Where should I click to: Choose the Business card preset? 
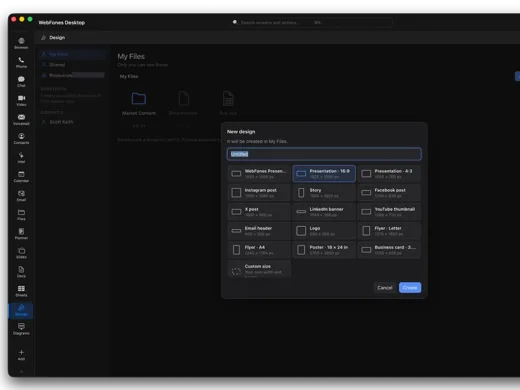389,250
